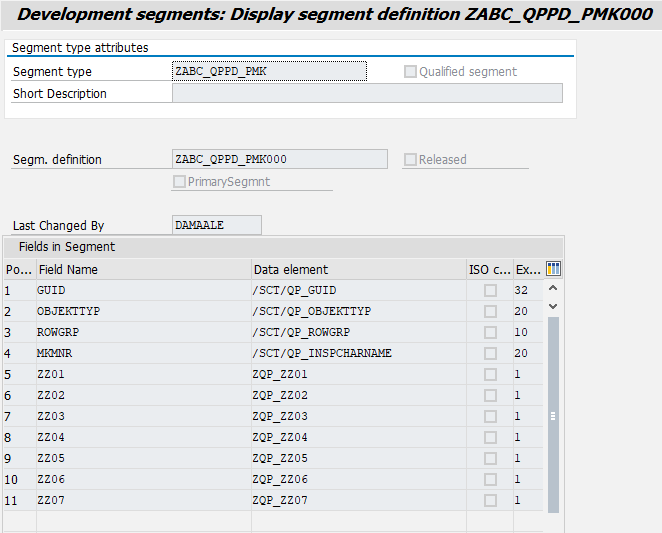Screen dimensions: 662x533
Task: Check the ISO code box for ZZ07 row
Action: 490,500
